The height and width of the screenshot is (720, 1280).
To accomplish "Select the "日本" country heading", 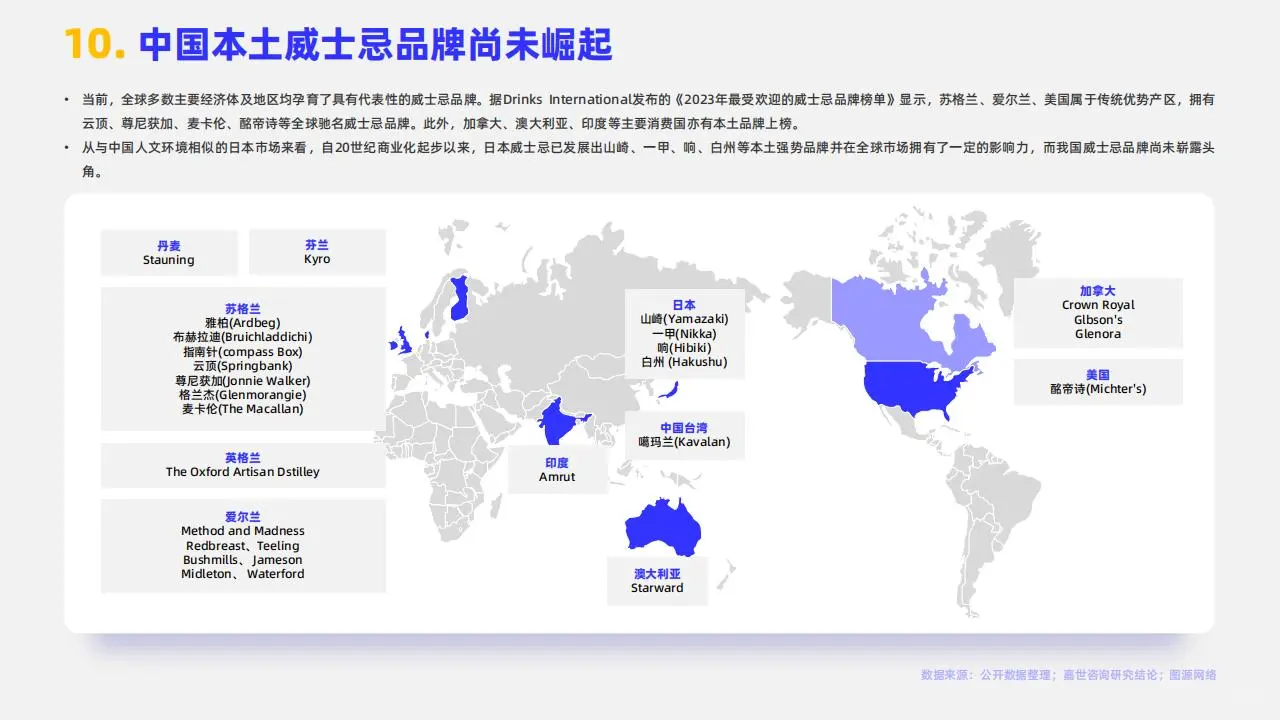I will pos(684,305).
